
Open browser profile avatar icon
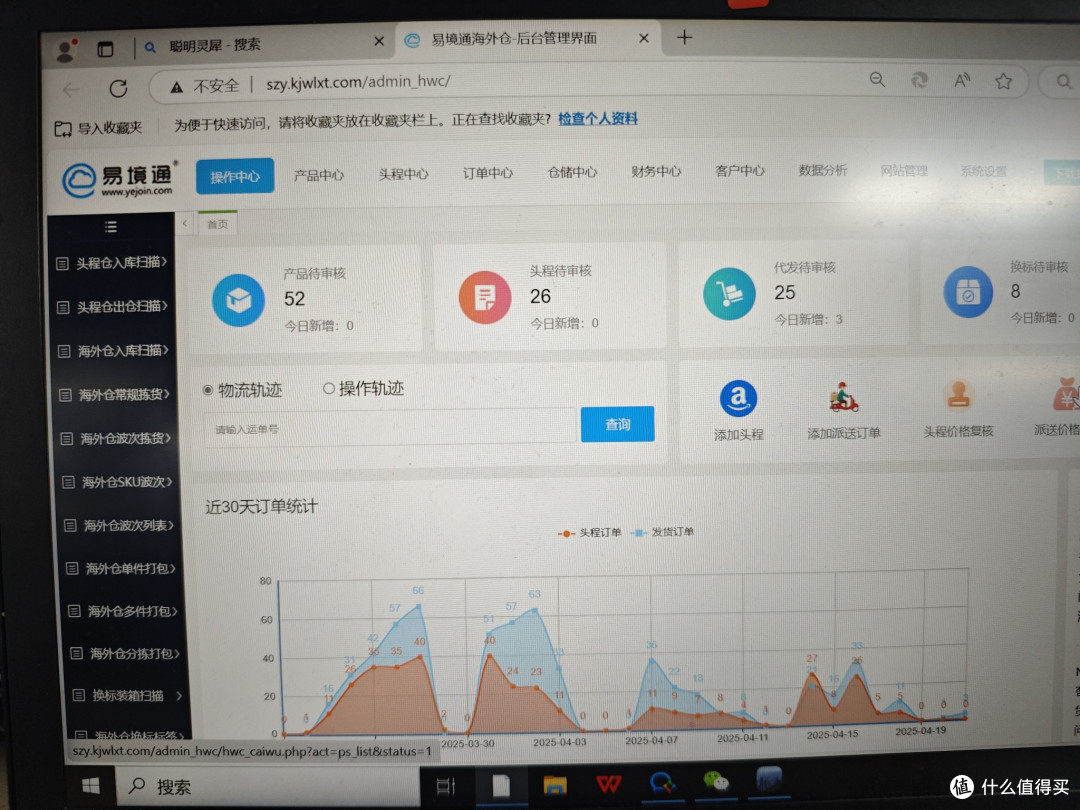pyautogui.click(x=66, y=50)
